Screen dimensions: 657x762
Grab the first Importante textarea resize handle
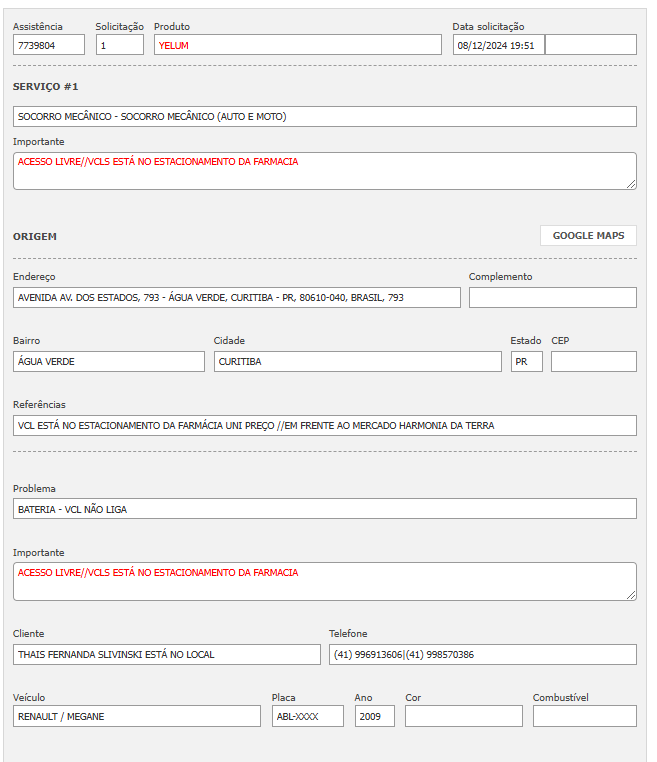pos(631,184)
